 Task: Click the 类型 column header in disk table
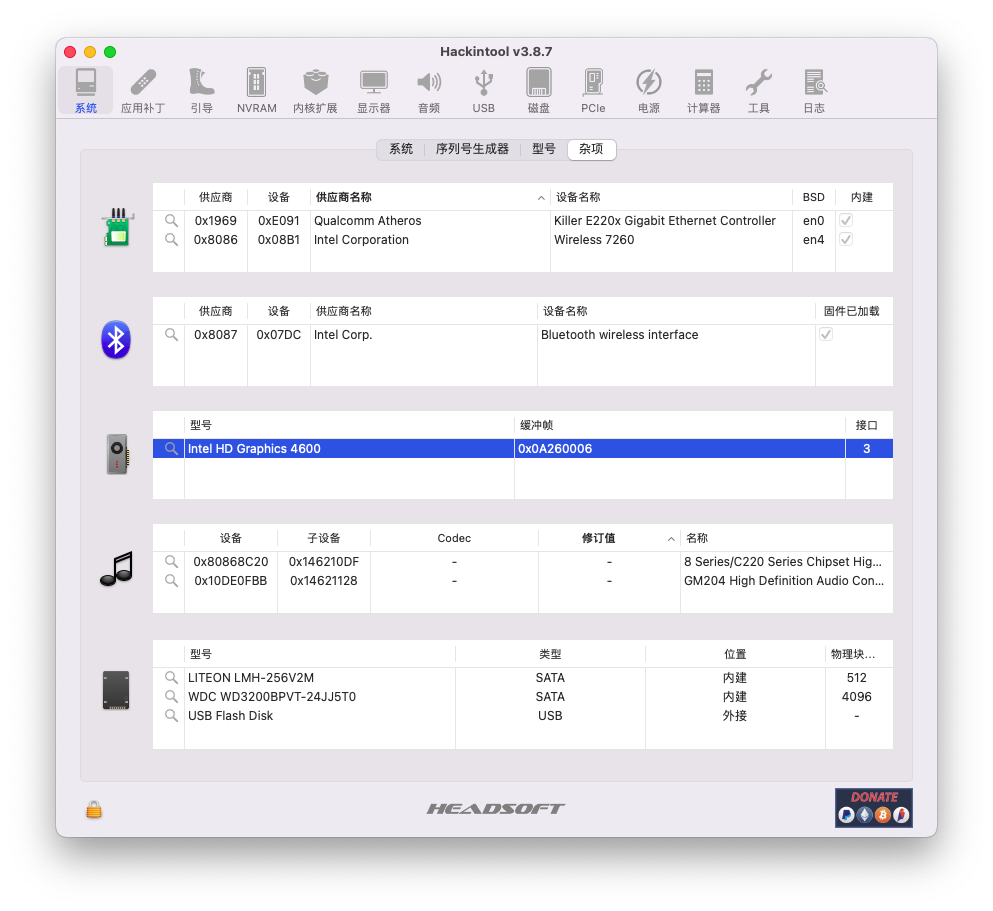click(550, 654)
